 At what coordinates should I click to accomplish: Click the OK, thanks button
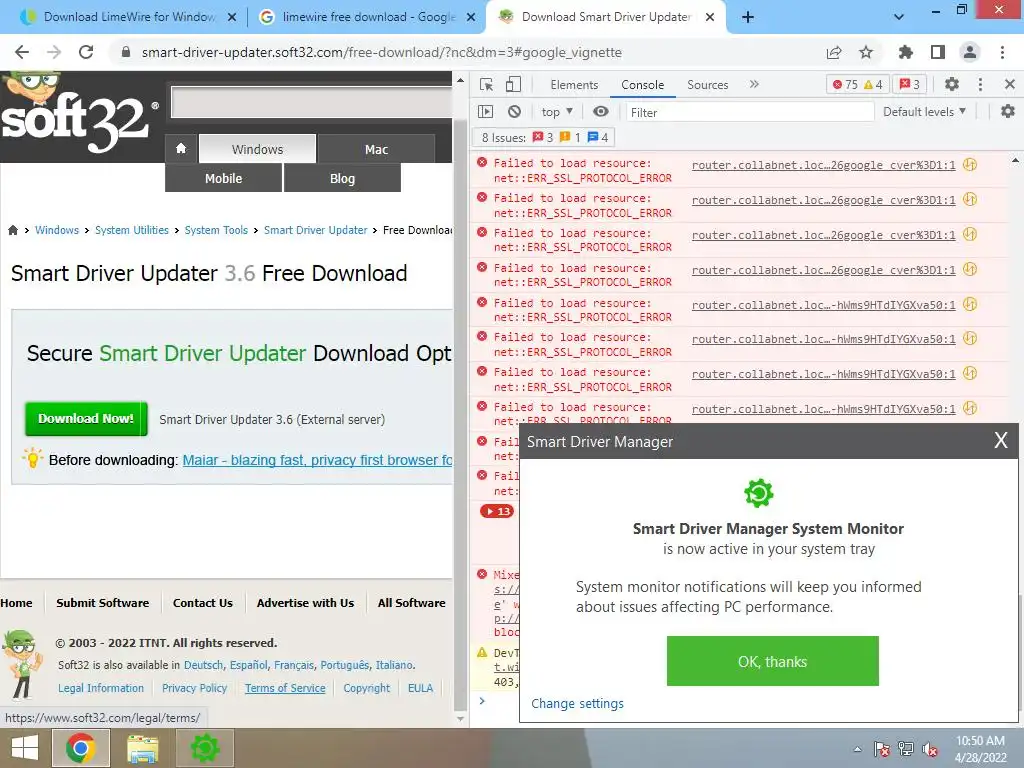pyautogui.click(x=773, y=661)
